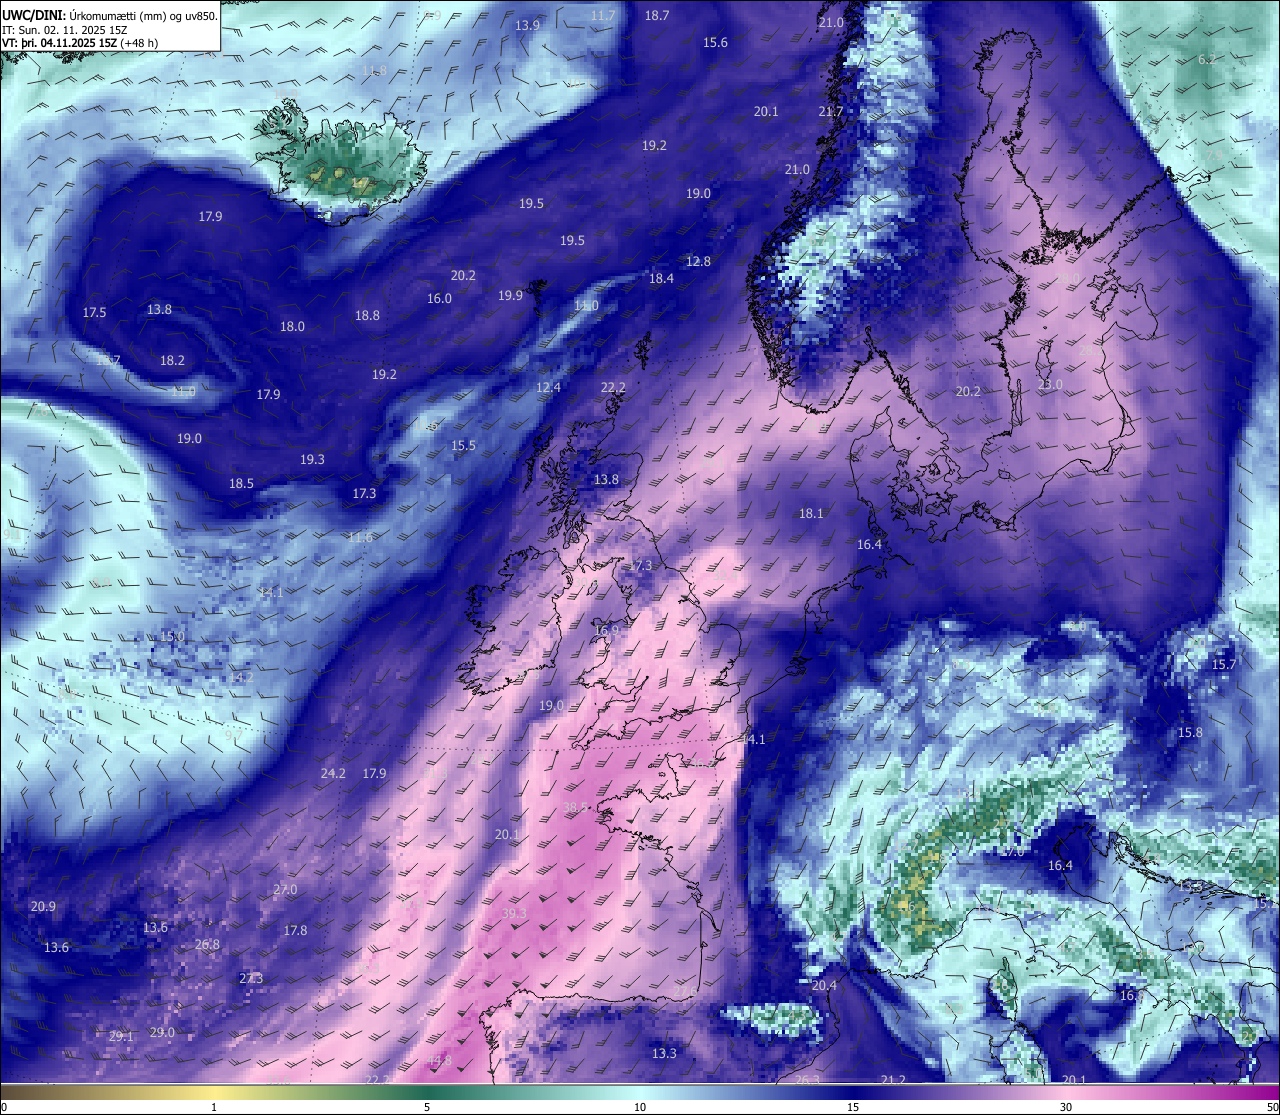Click the 21.2 value at the bottom edge
The image size is (1280, 1115).
pyautogui.click(x=893, y=1079)
